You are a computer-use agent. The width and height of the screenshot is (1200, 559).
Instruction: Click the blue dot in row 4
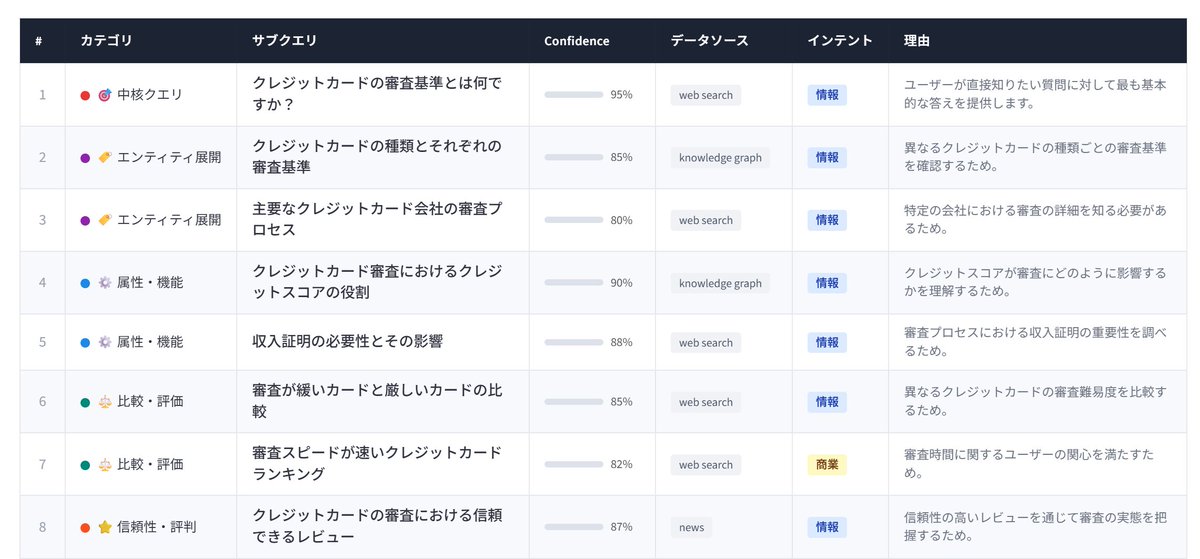[85, 283]
